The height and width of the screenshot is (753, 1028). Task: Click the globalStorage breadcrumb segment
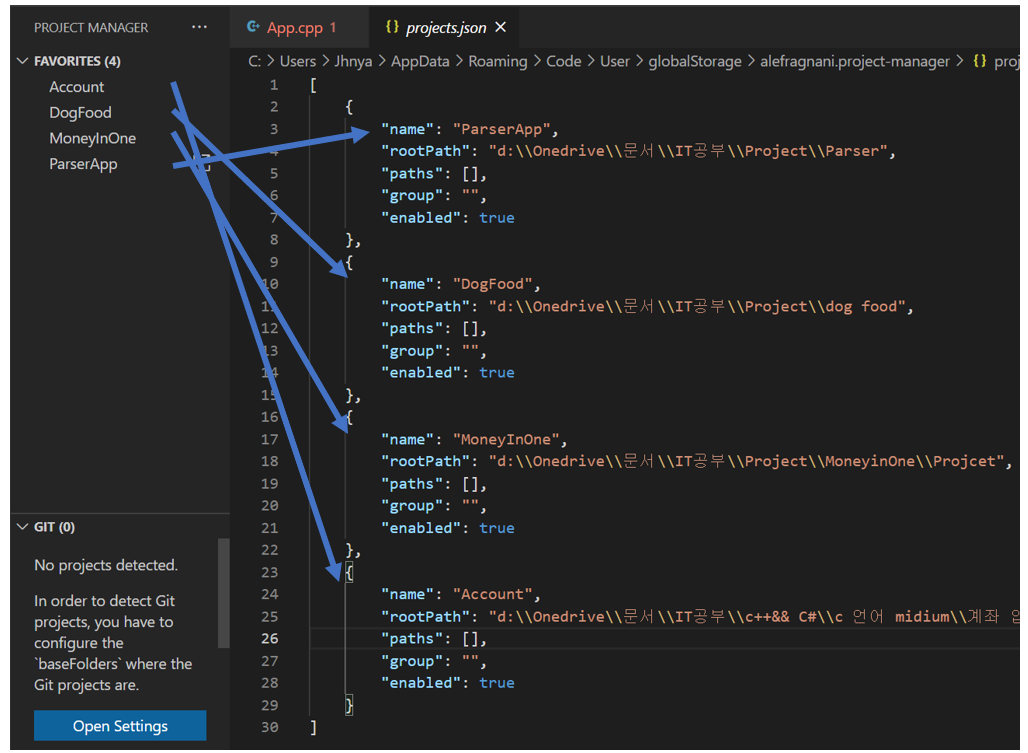(695, 61)
